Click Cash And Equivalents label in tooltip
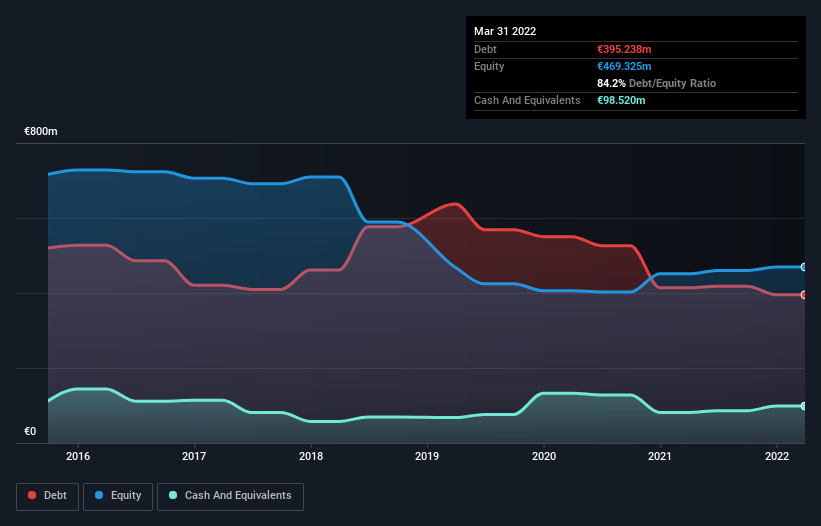 click(x=527, y=100)
